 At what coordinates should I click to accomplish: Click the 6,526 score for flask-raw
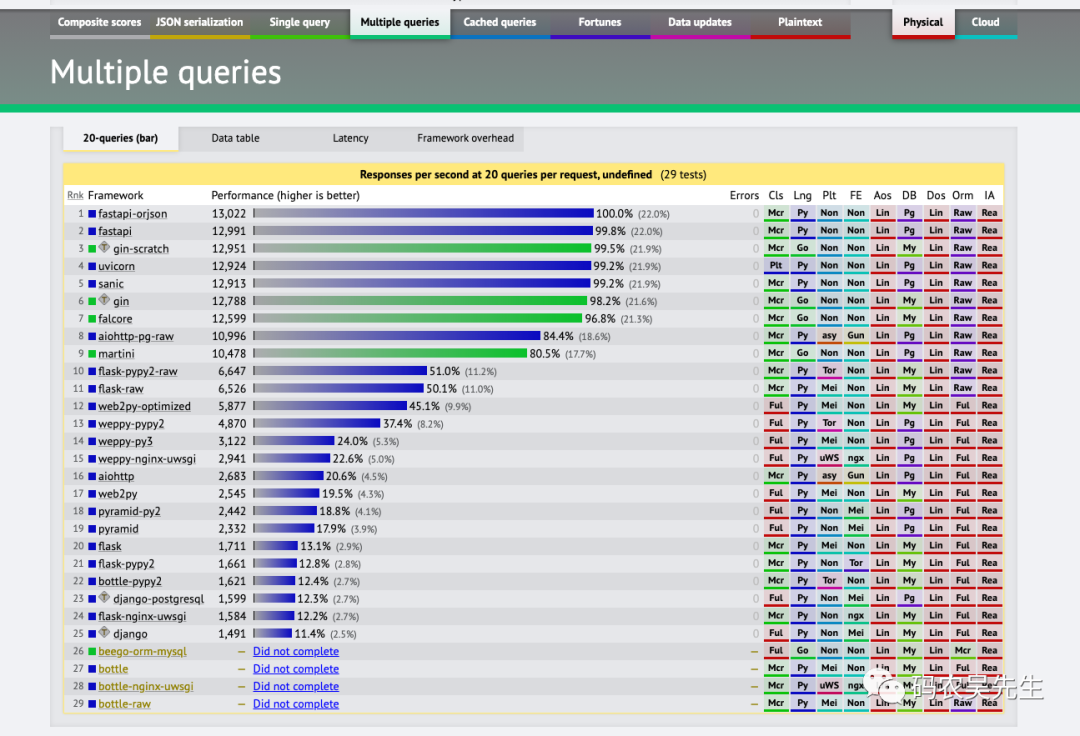tap(232, 389)
